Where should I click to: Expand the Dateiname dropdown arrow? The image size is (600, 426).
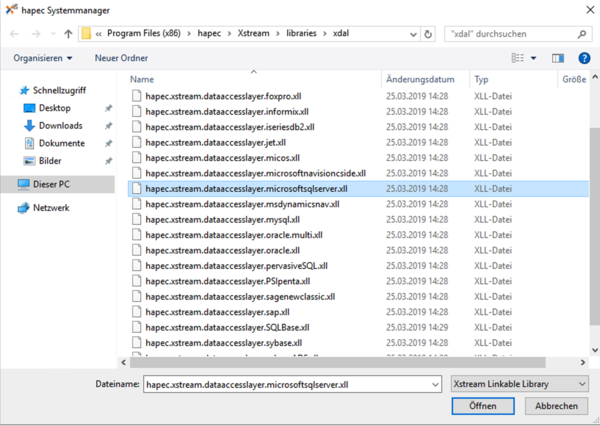coord(435,384)
